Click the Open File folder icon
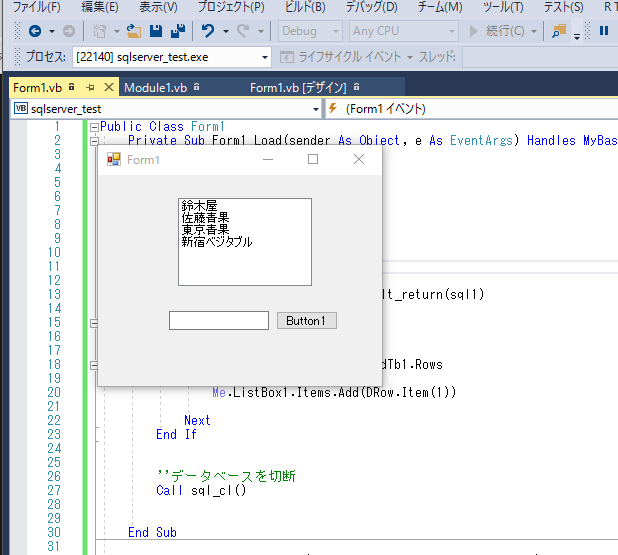 133,31
